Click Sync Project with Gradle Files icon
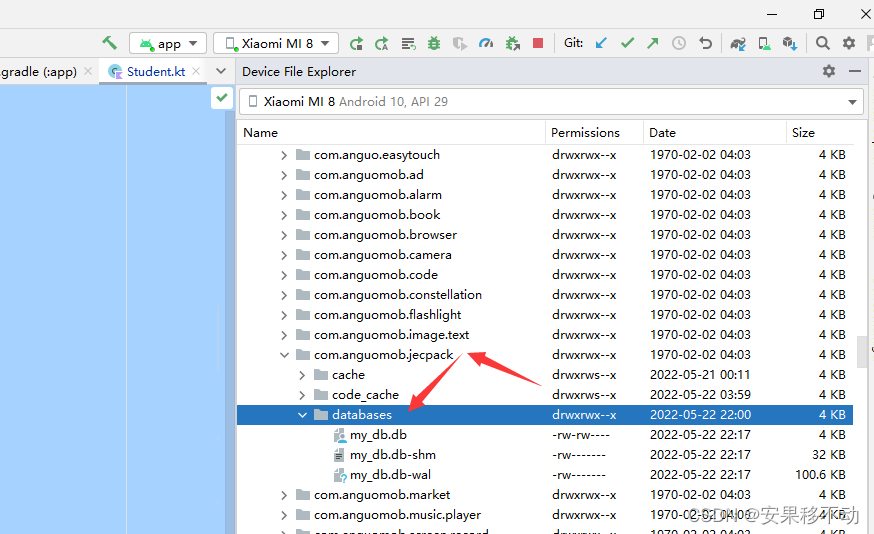 (x=738, y=43)
